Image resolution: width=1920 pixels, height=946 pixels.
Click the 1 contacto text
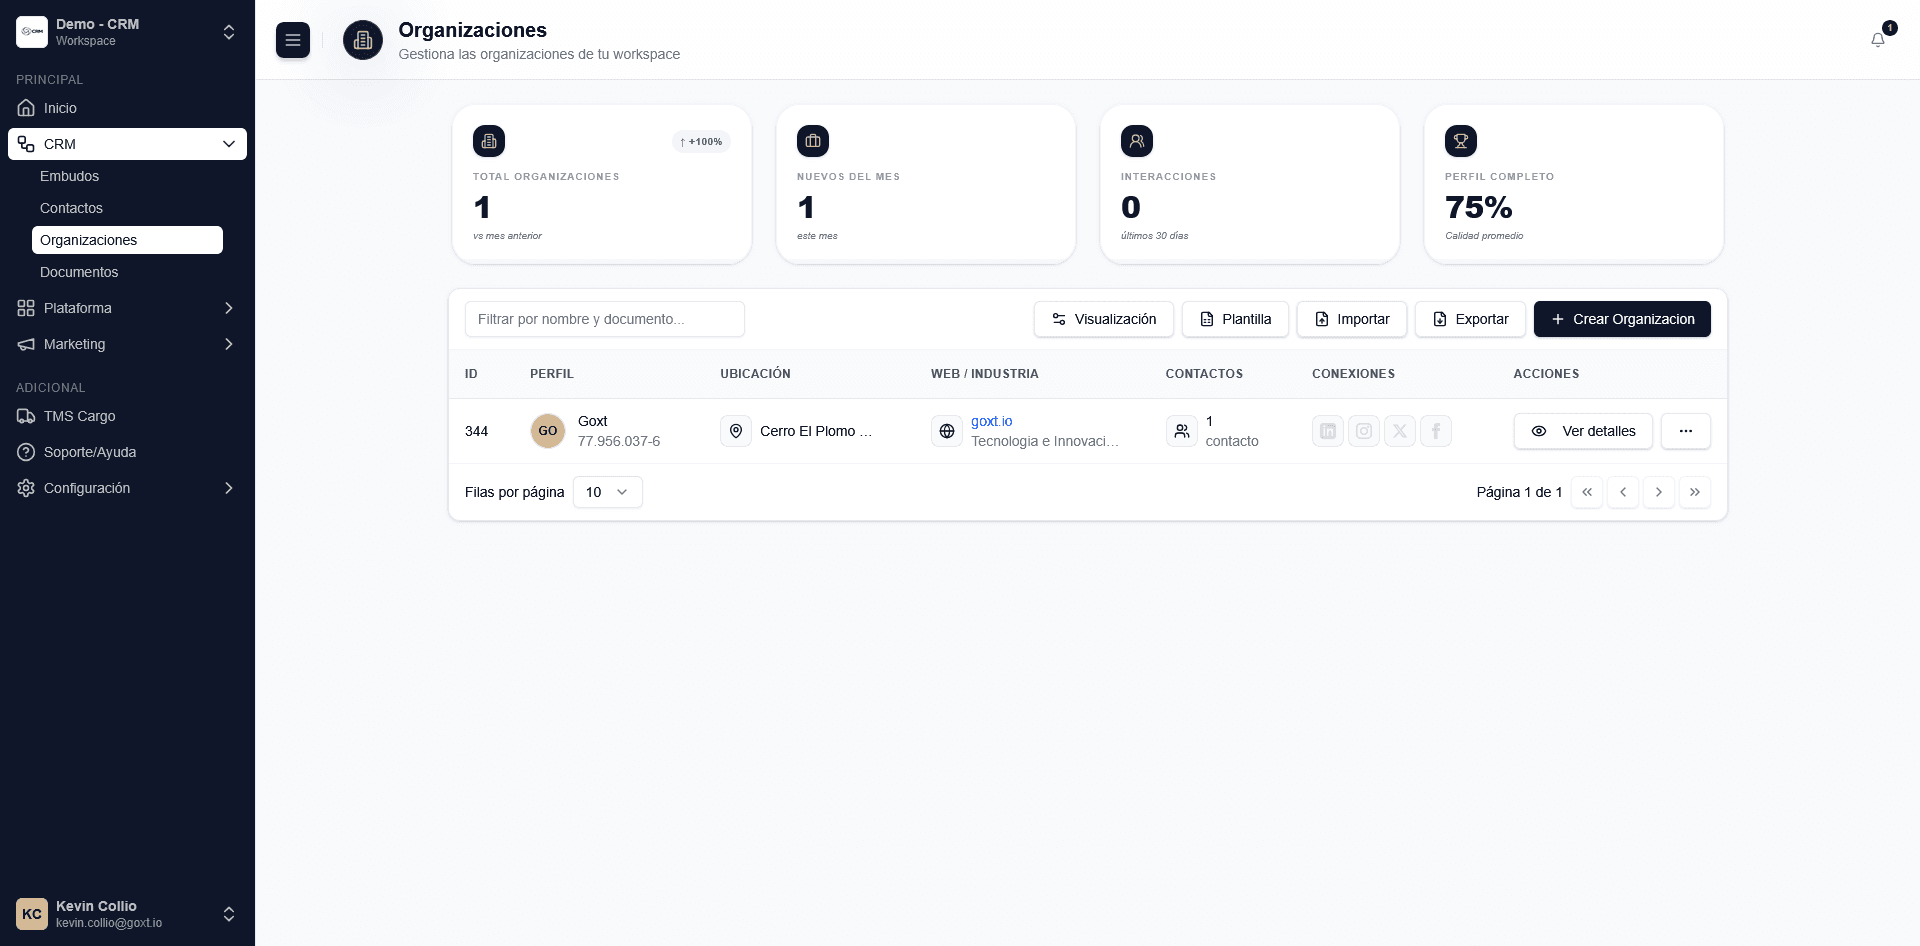1232,431
